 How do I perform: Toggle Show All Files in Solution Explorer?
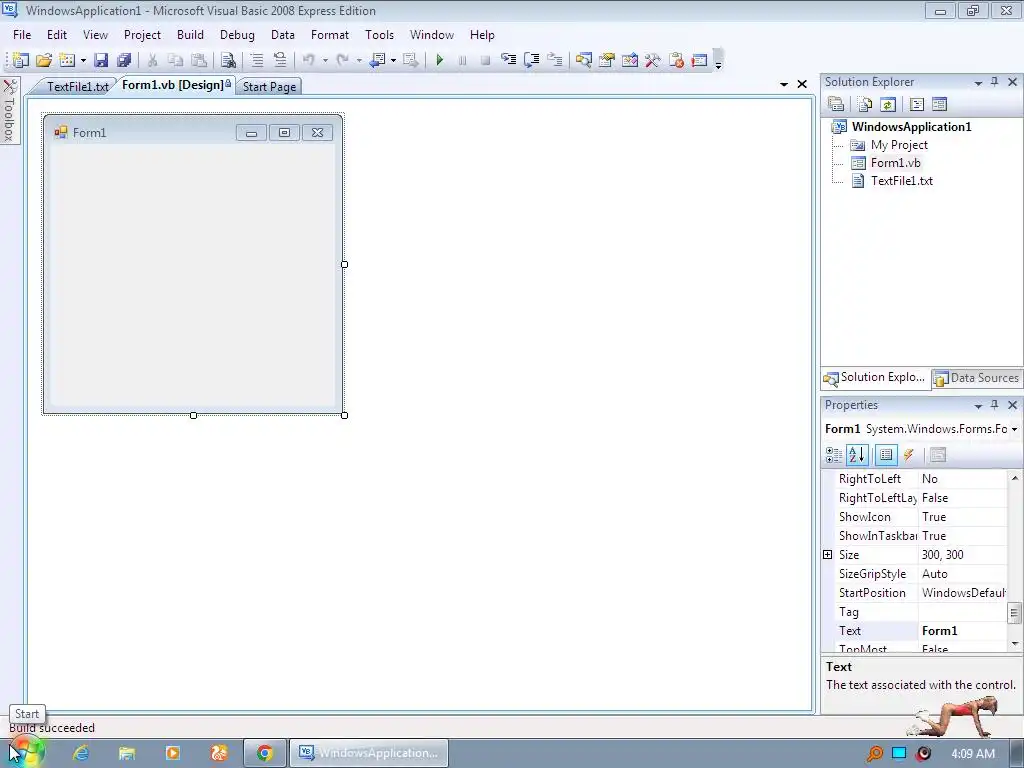(x=865, y=104)
